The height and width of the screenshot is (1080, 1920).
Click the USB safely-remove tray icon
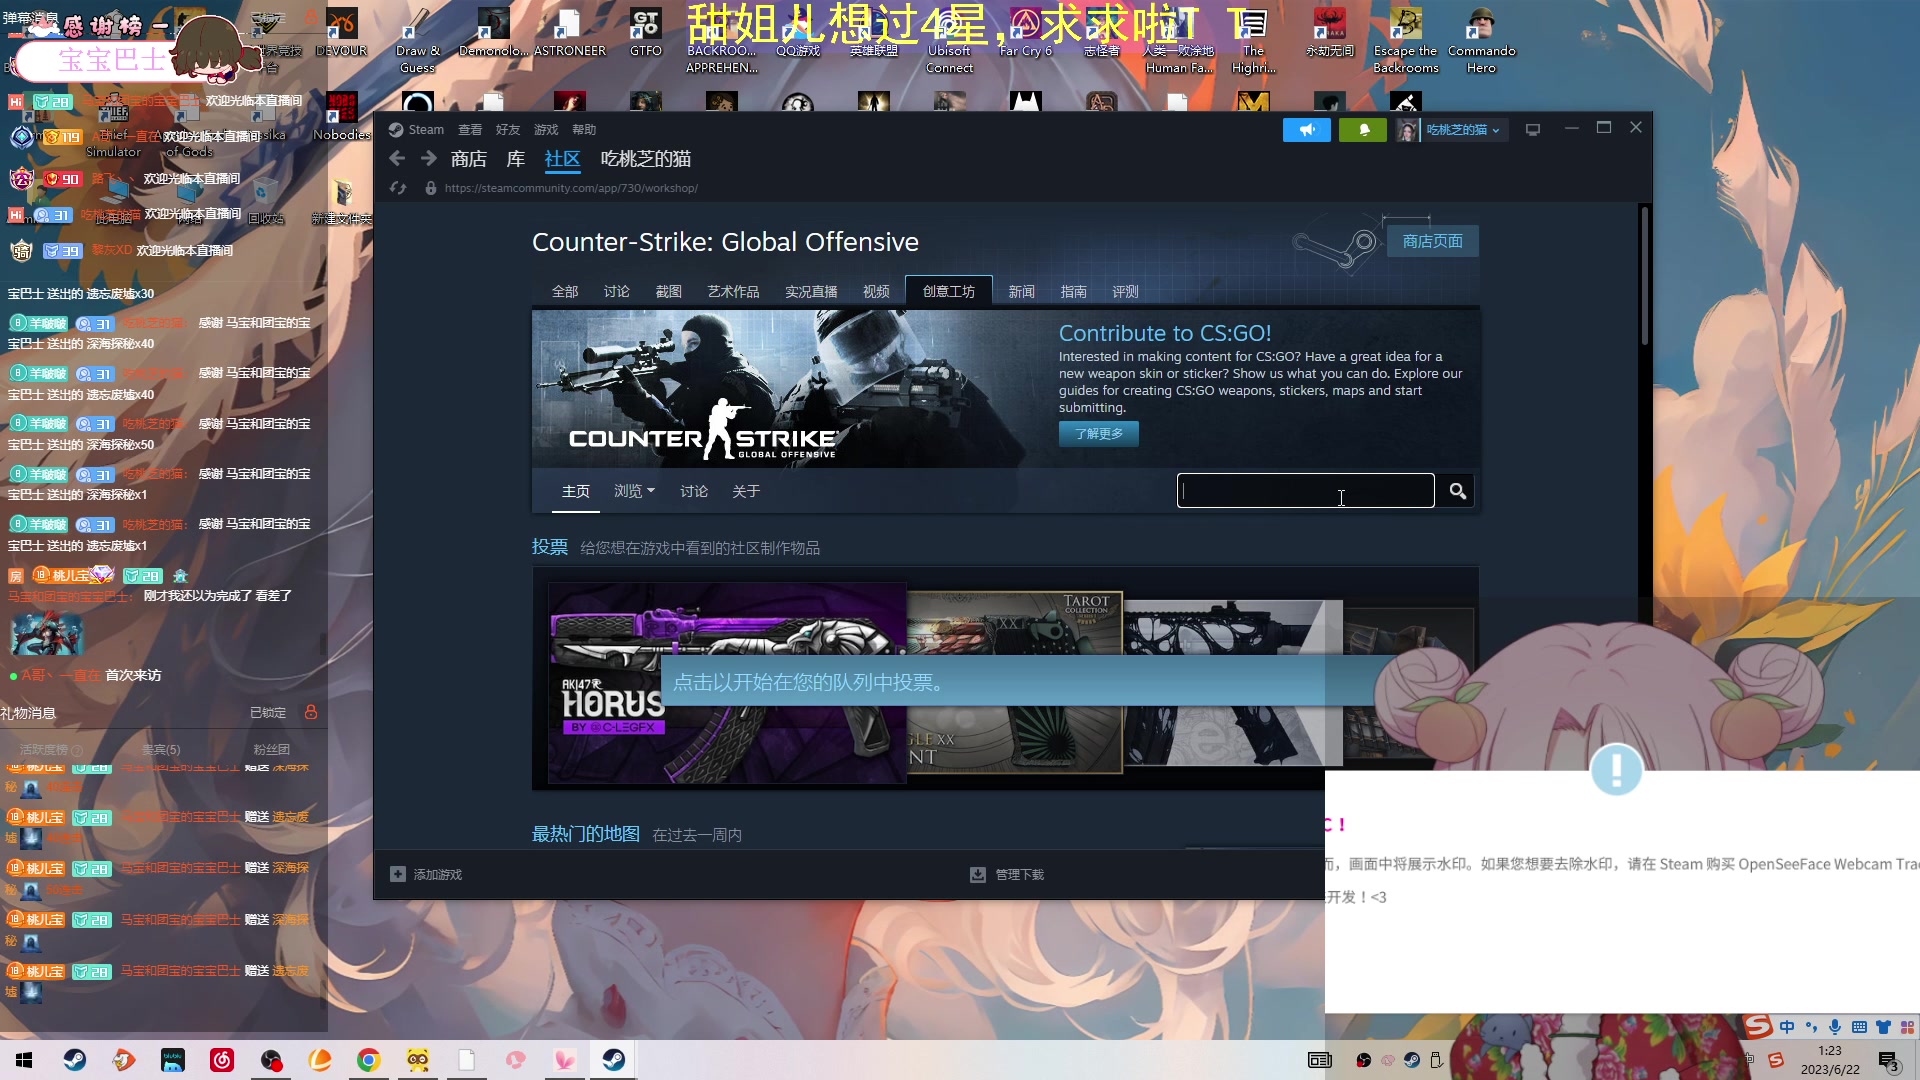(1436, 1060)
